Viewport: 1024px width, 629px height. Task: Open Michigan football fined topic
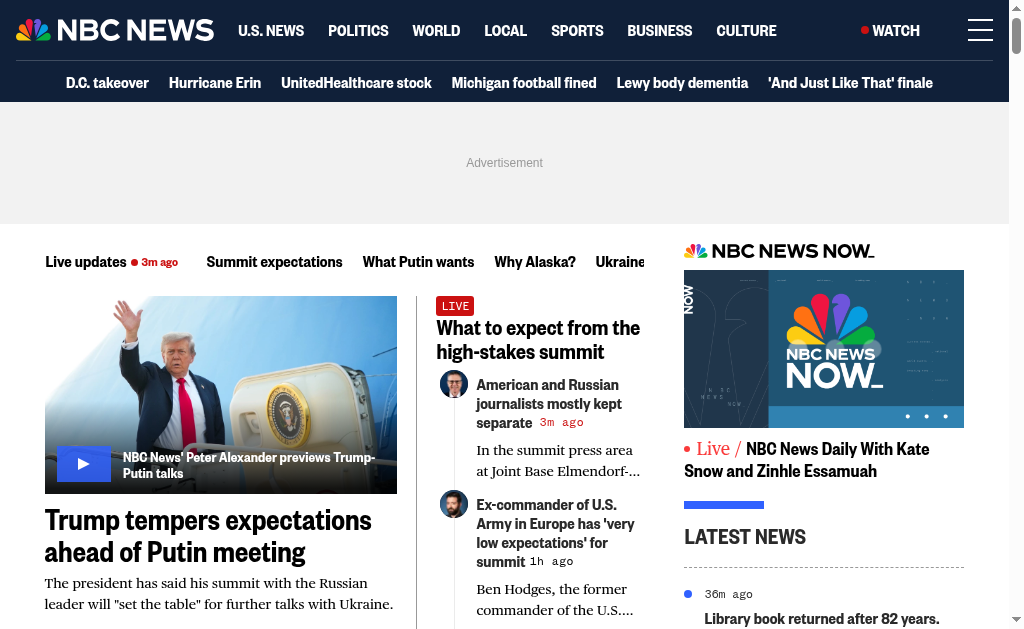point(524,83)
